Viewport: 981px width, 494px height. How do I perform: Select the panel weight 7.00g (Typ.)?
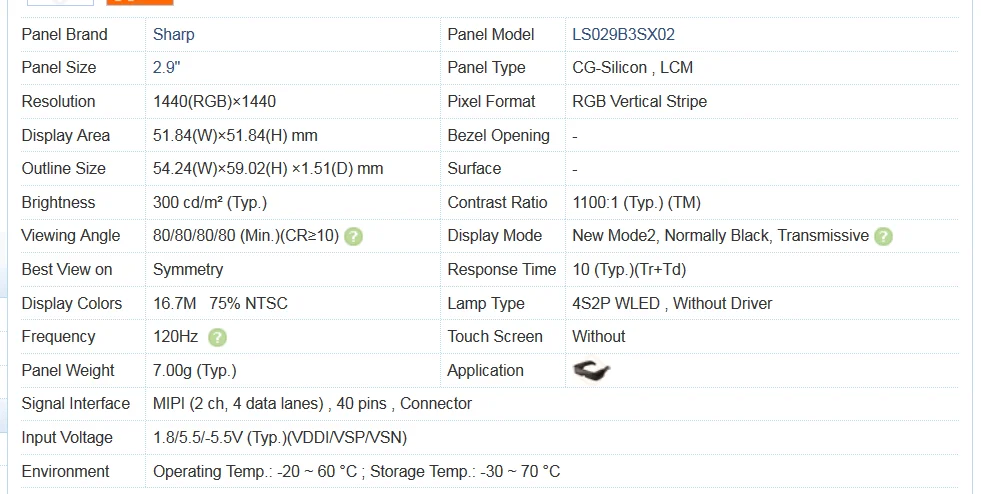[195, 370]
